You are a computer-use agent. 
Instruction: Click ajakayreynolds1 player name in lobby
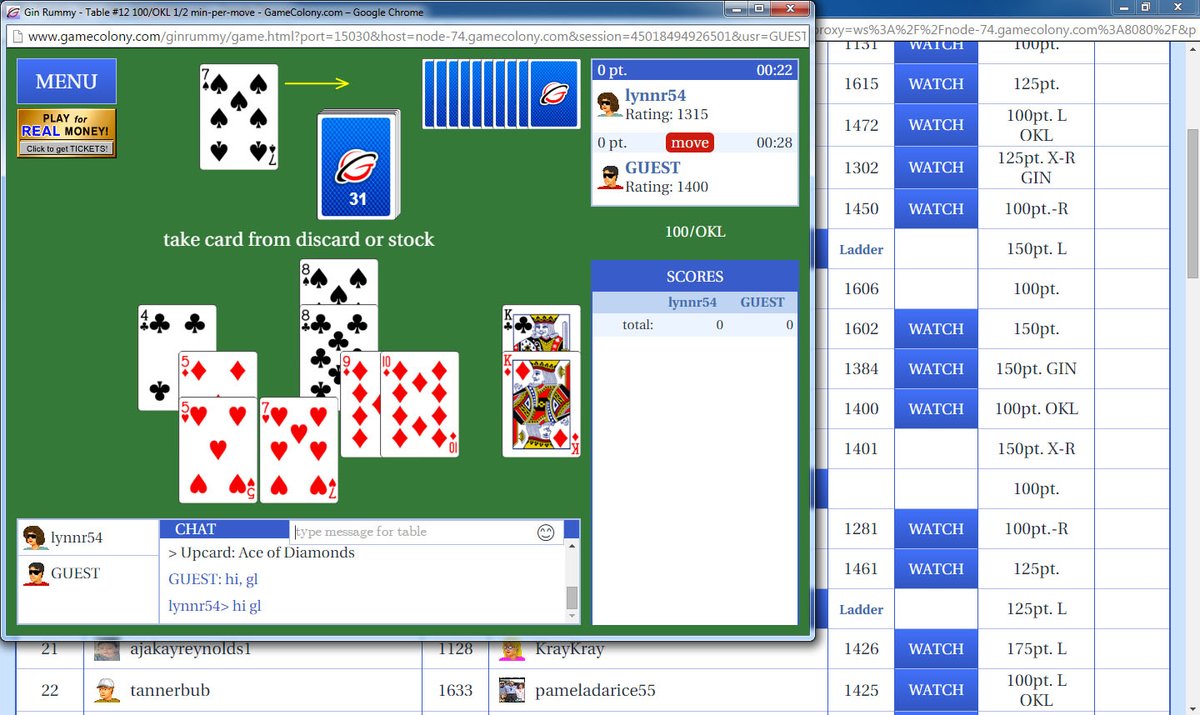190,649
